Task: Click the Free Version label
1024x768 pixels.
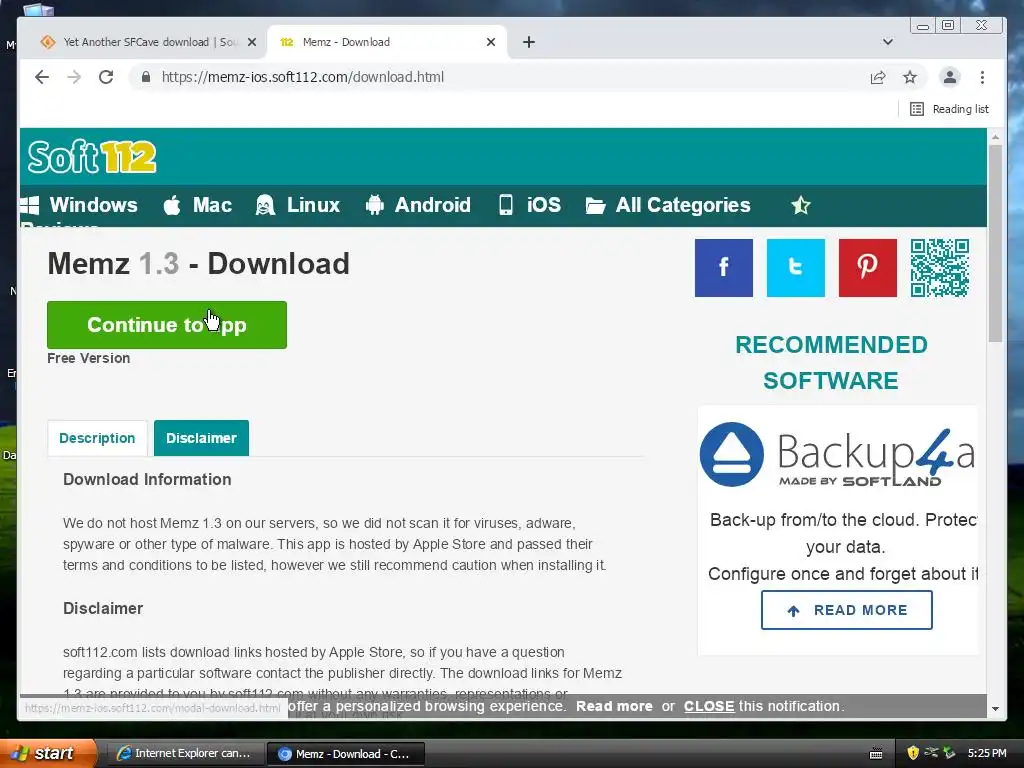Action: [89, 358]
